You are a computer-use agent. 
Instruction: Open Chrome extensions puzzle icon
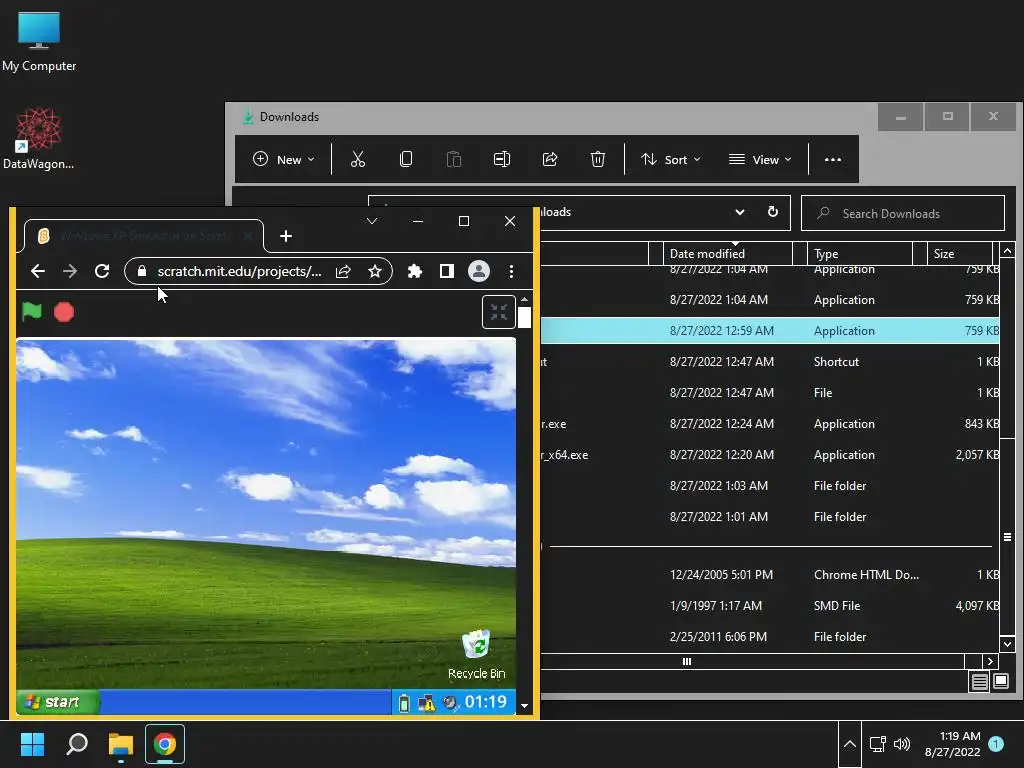415,271
